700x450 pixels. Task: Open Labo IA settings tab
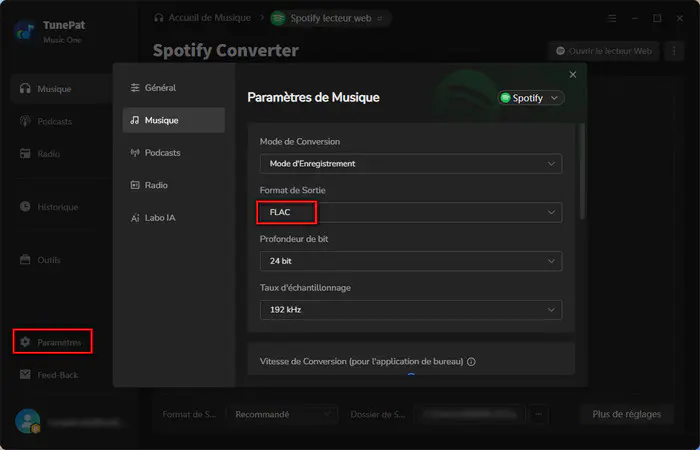pyautogui.click(x=174, y=218)
